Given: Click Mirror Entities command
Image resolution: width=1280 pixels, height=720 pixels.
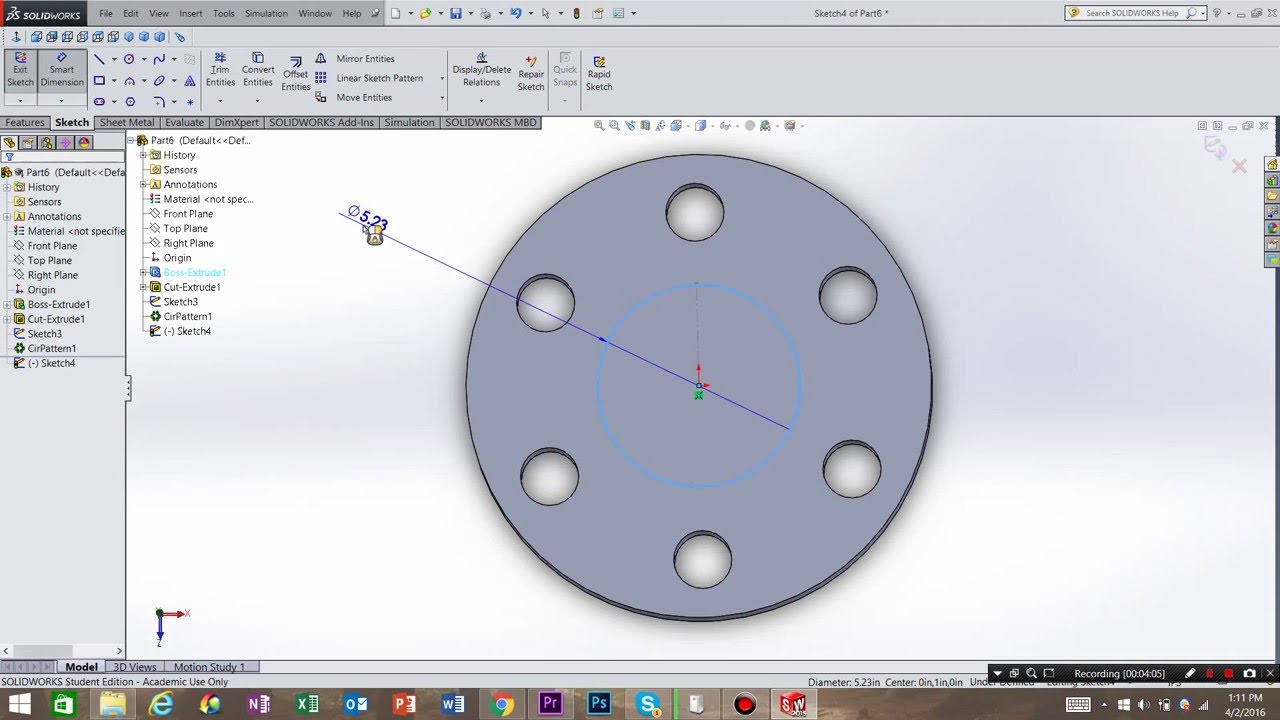Looking at the screenshot, I should (x=365, y=59).
